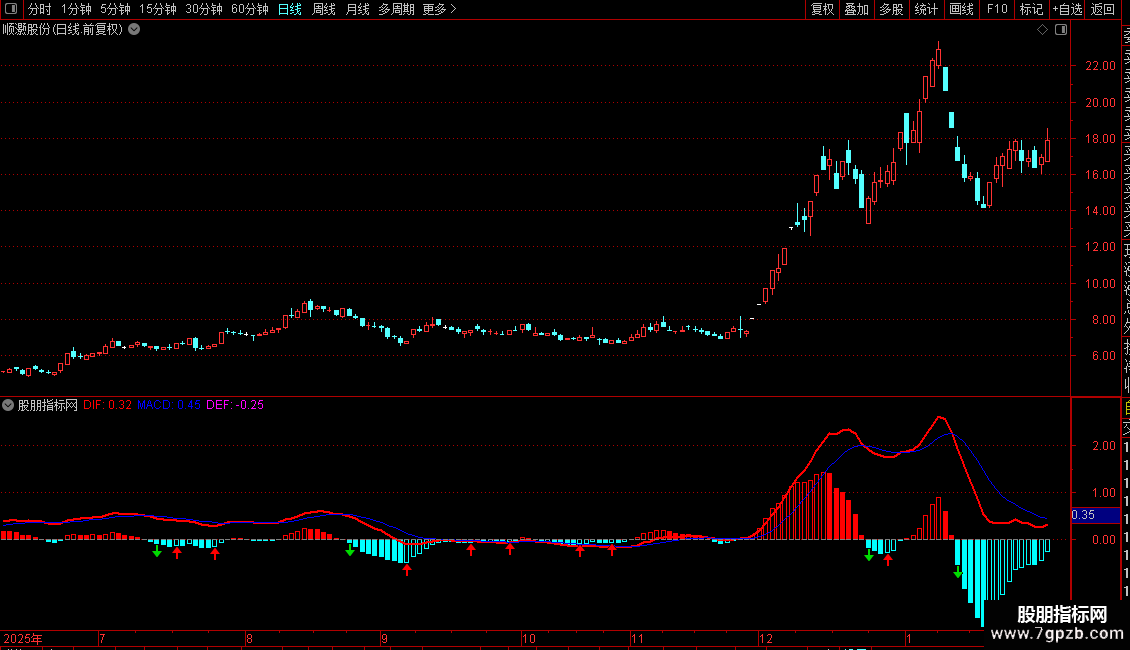Click the 14.00 price axis label
1130x650 pixels.
click(1100, 210)
